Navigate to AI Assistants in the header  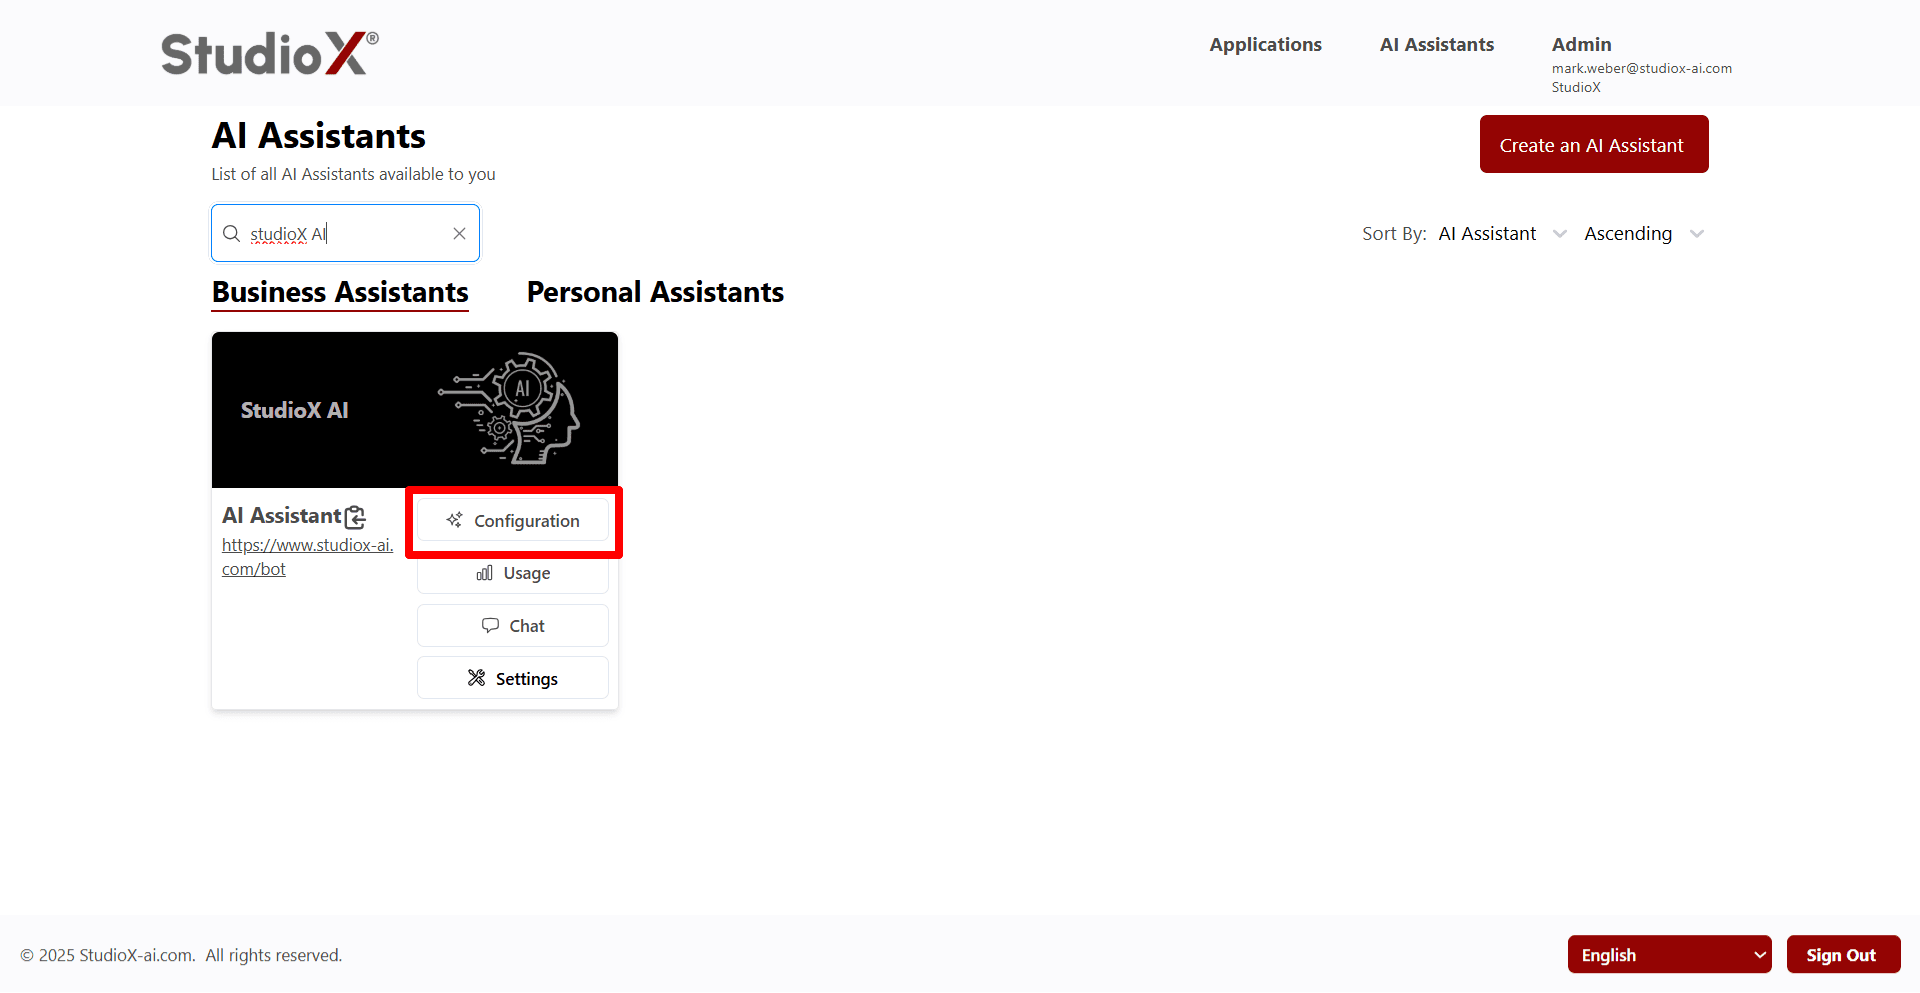pos(1436,44)
